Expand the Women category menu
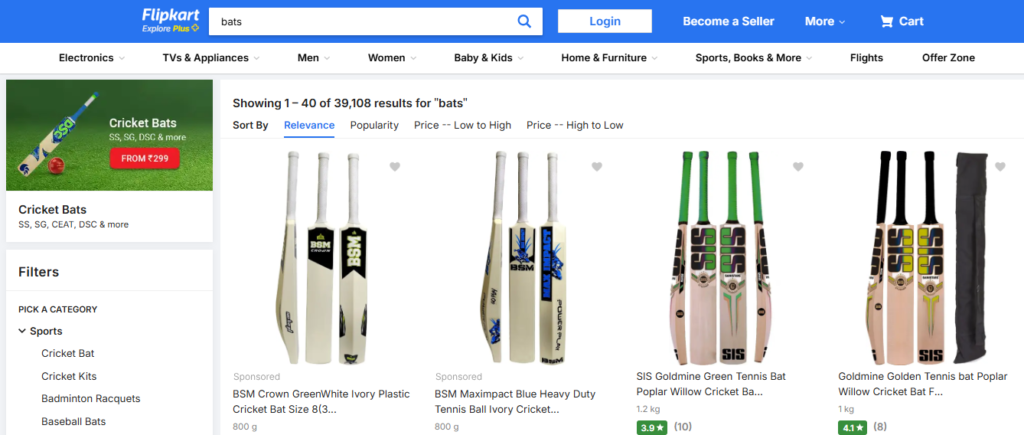The image size is (1024, 435). pos(392,58)
